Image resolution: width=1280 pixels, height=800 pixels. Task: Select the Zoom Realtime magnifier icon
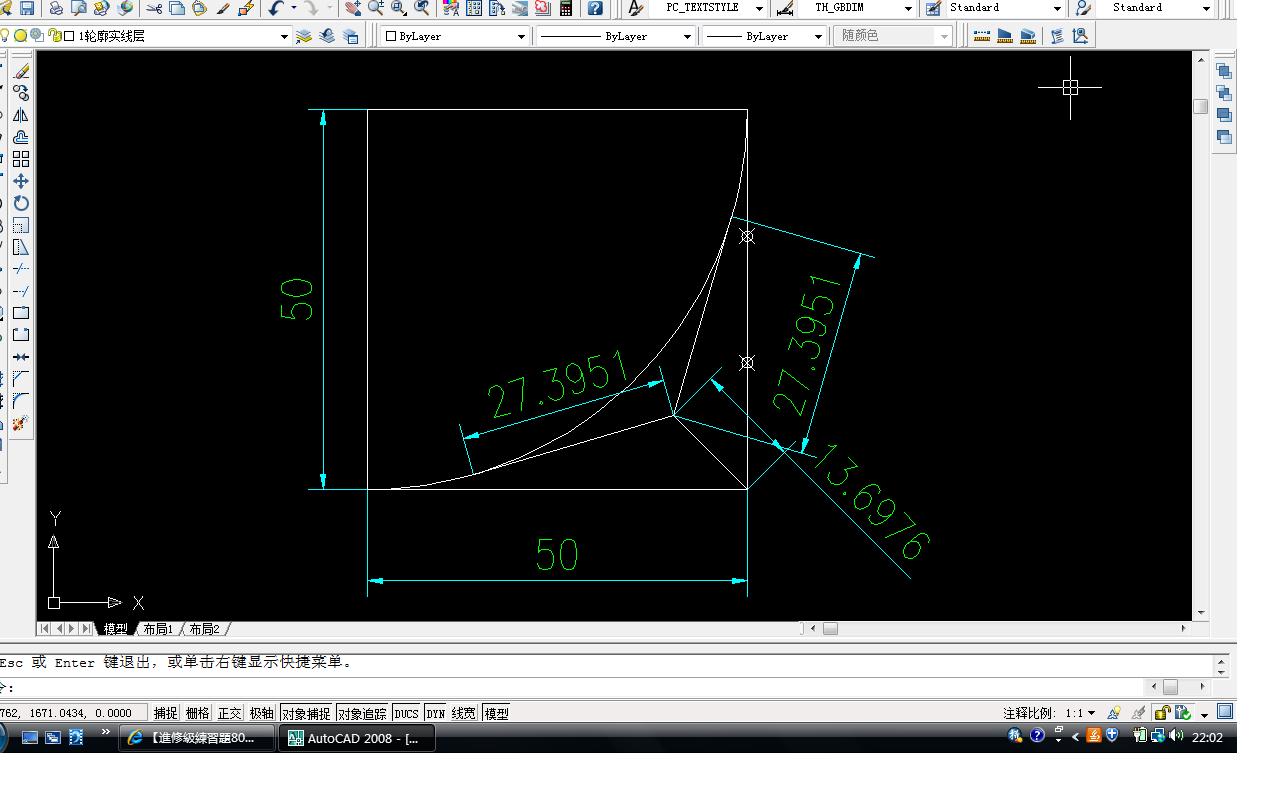tap(376, 8)
